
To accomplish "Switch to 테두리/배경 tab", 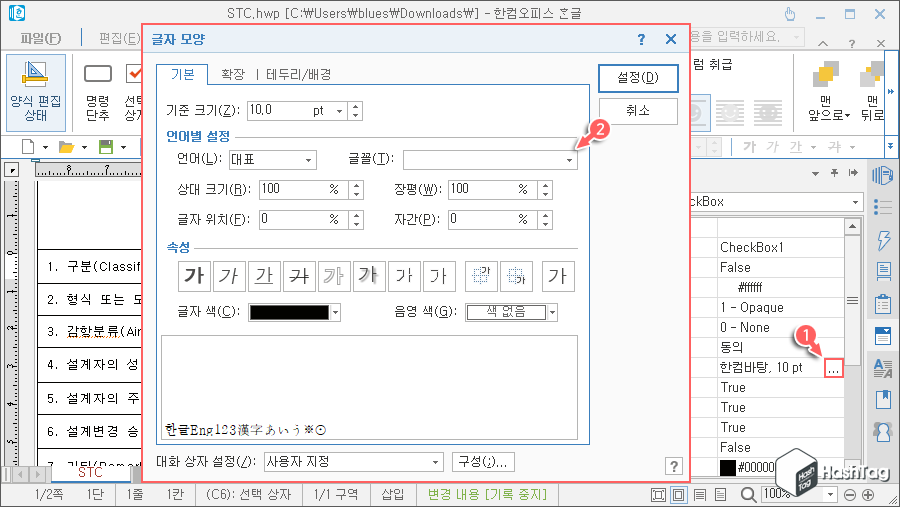I will point(298,75).
